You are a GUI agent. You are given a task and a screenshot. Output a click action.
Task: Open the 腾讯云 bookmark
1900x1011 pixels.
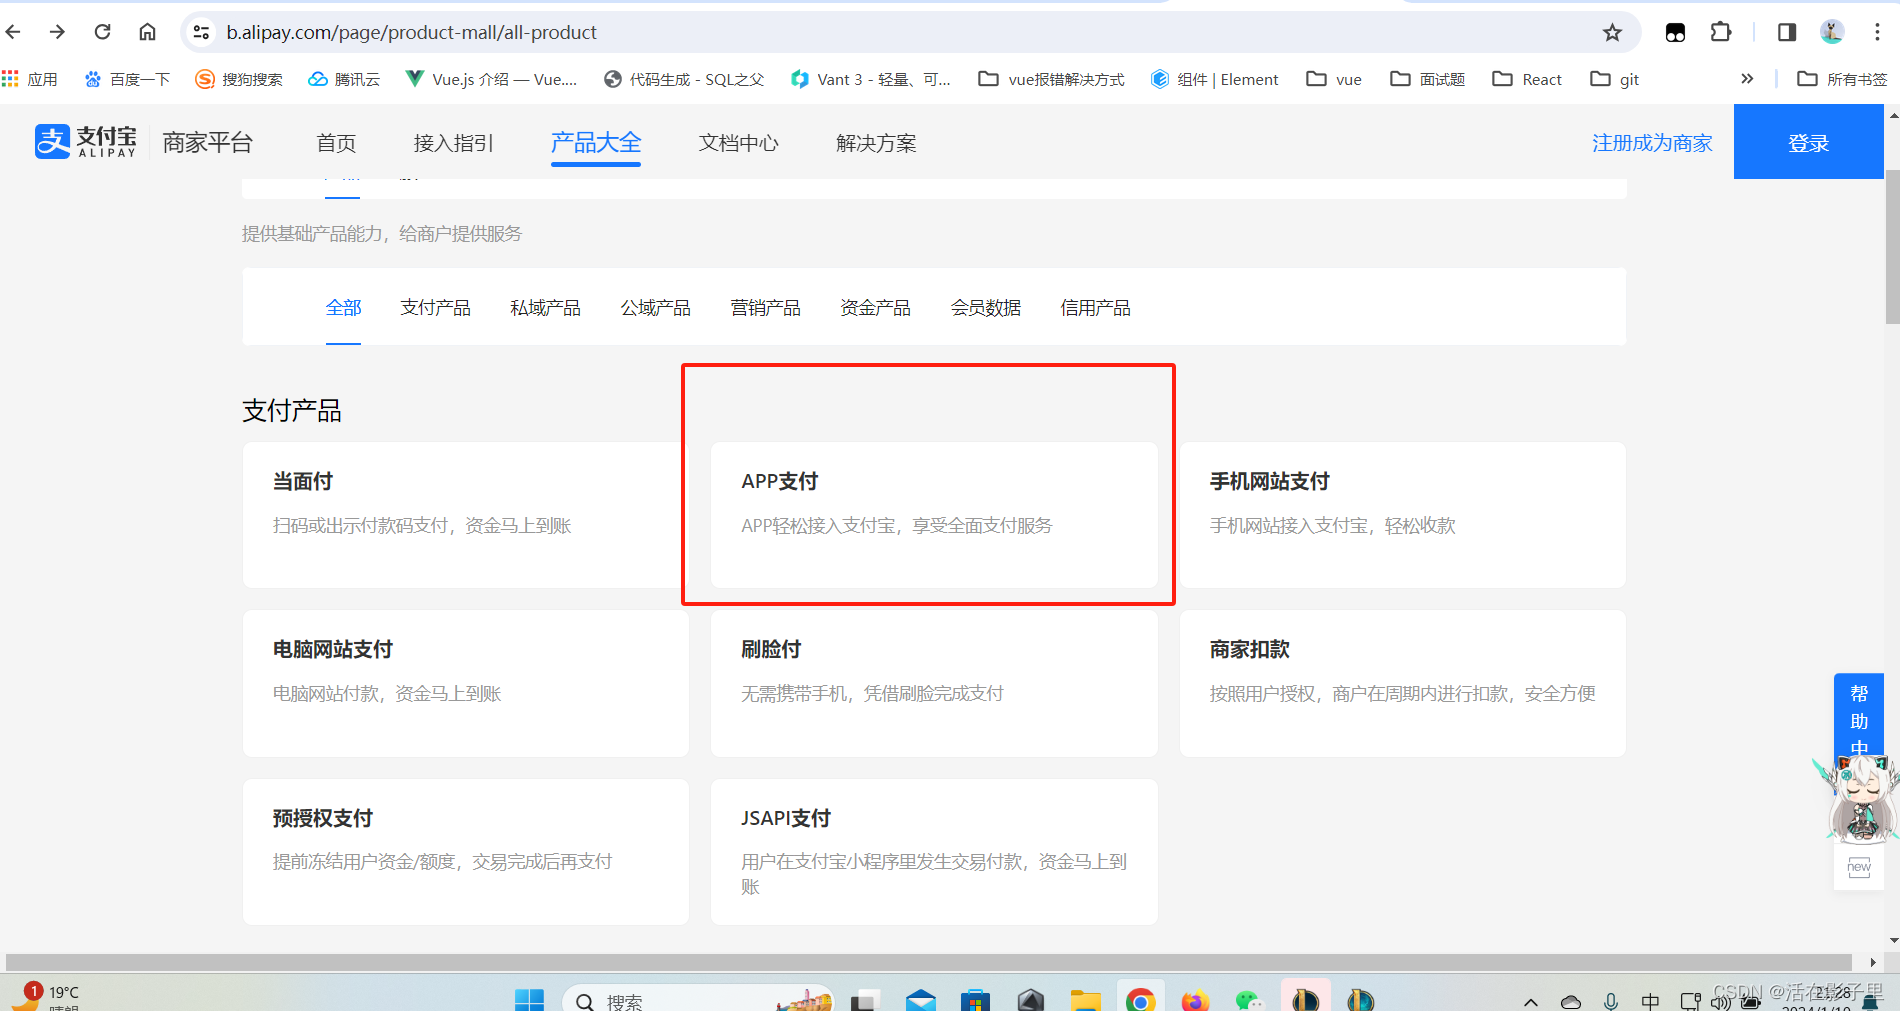pyautogui.click(x=344, y=79)
